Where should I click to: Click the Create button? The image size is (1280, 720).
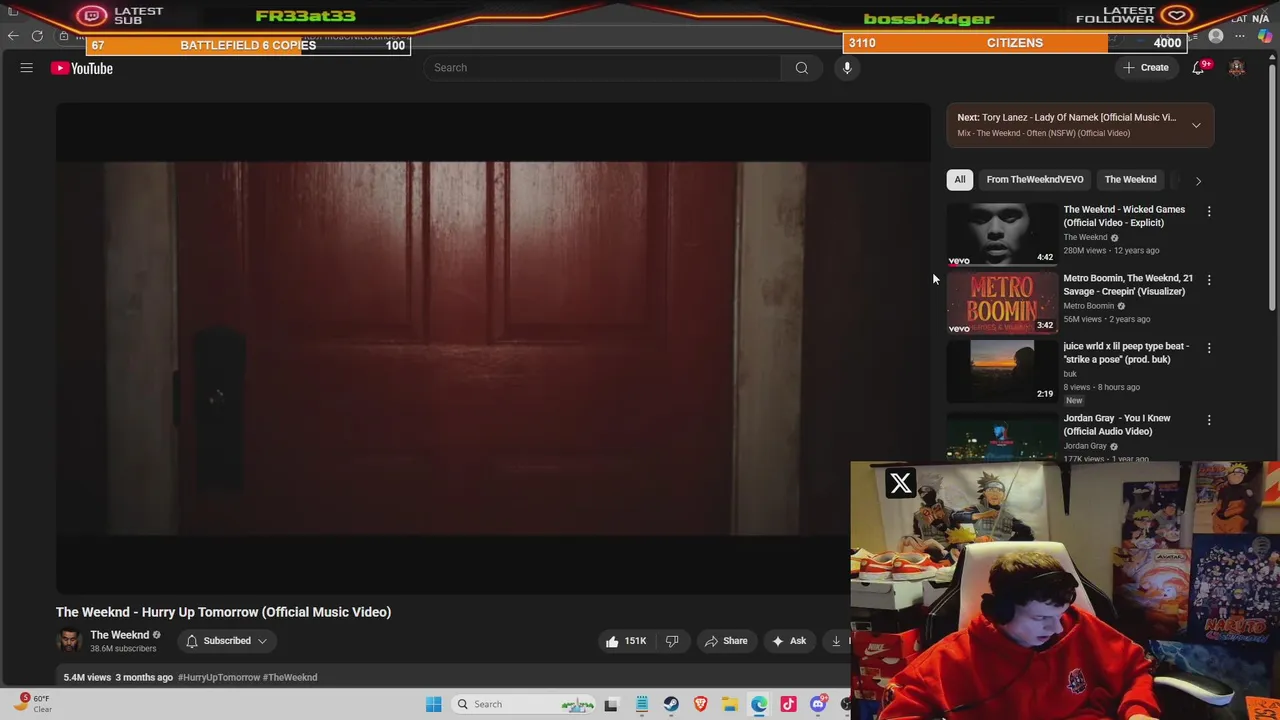click(x=1145, y=68)
